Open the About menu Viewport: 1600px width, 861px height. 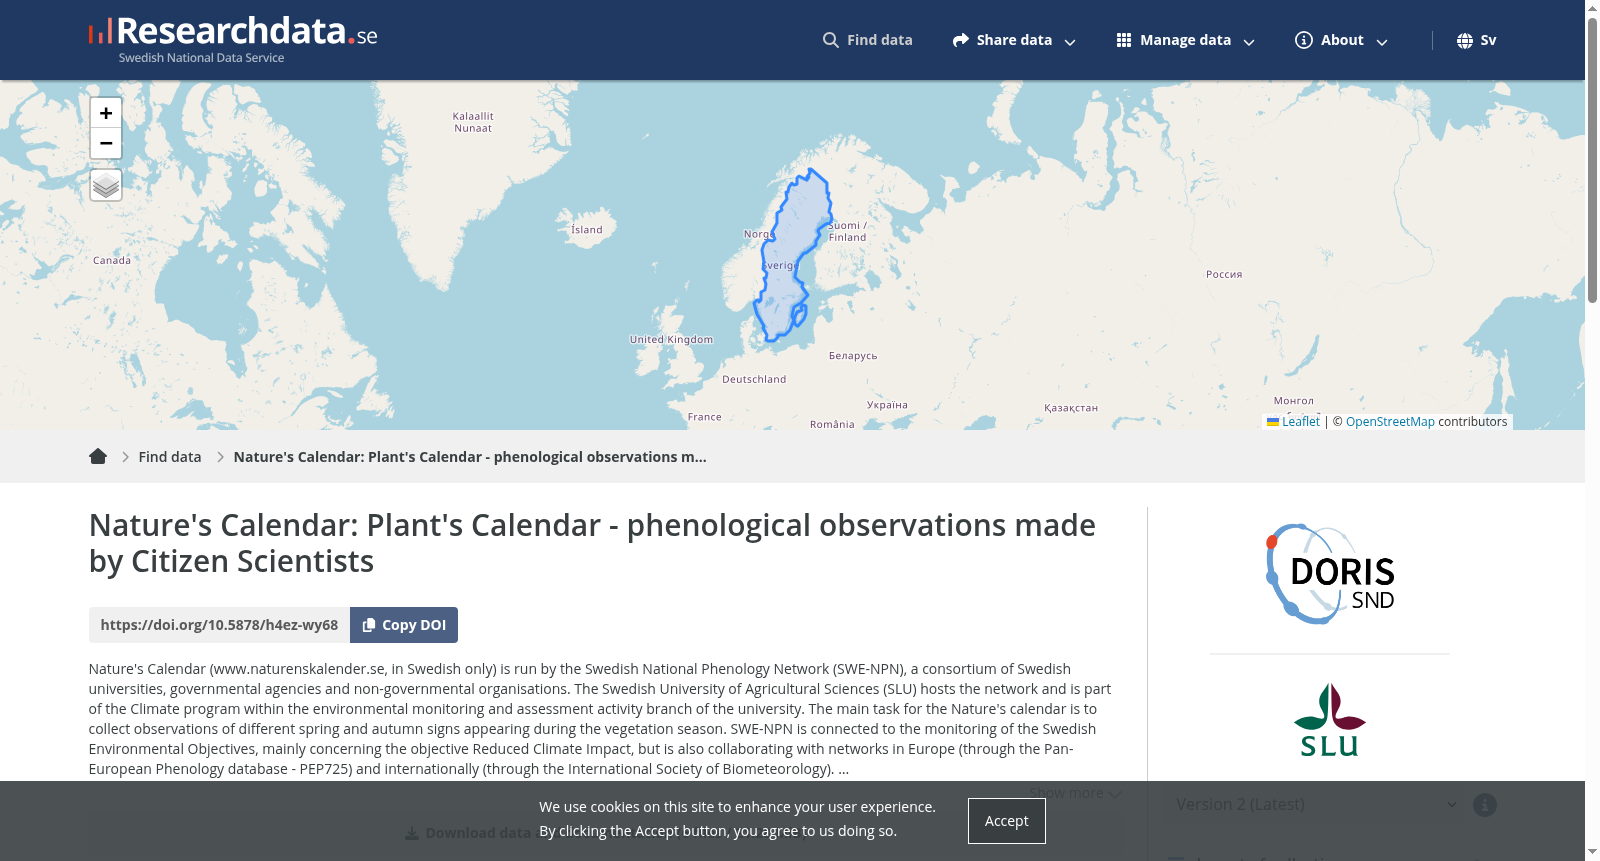[1342, 40]
